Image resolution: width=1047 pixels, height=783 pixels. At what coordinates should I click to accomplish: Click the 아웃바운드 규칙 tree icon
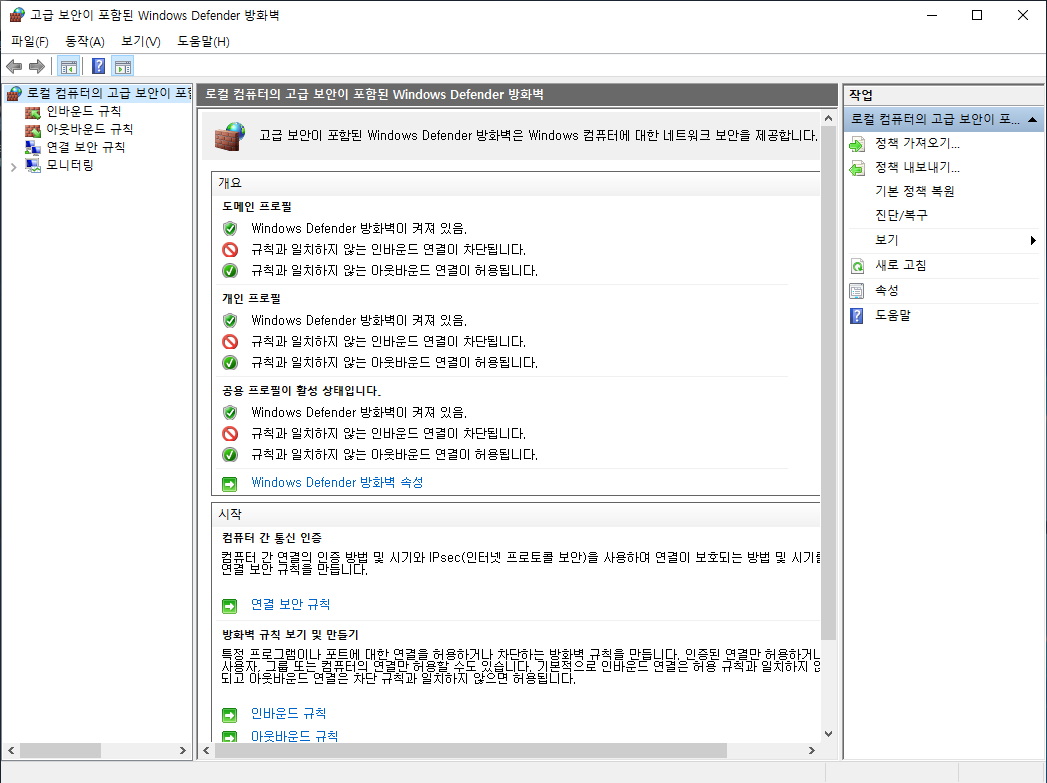33,129
